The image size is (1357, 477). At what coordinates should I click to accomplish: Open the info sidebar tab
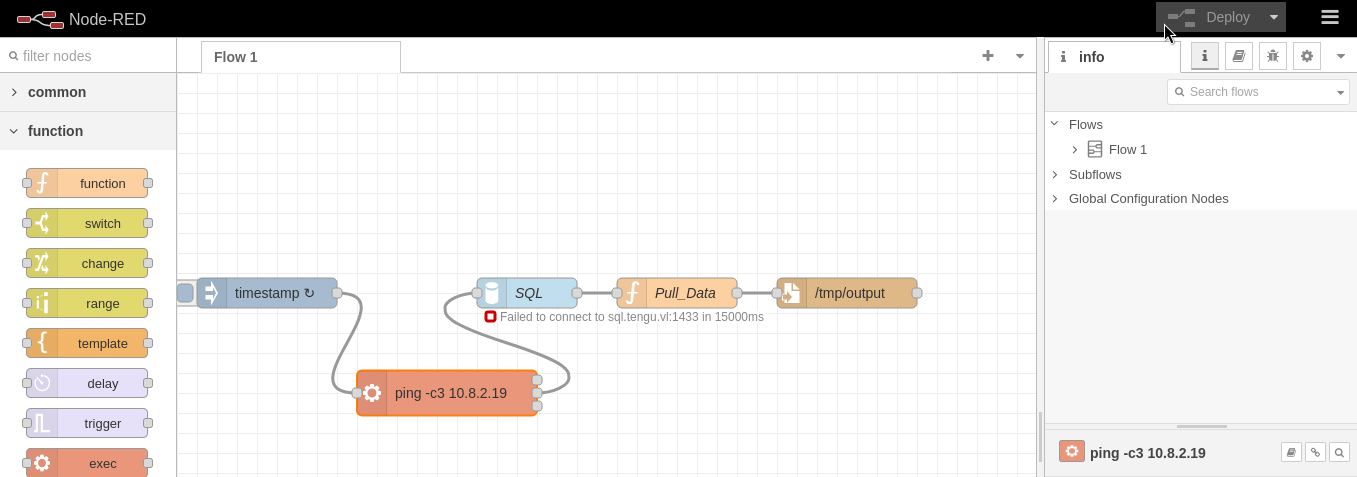(x=1114, y=57)
